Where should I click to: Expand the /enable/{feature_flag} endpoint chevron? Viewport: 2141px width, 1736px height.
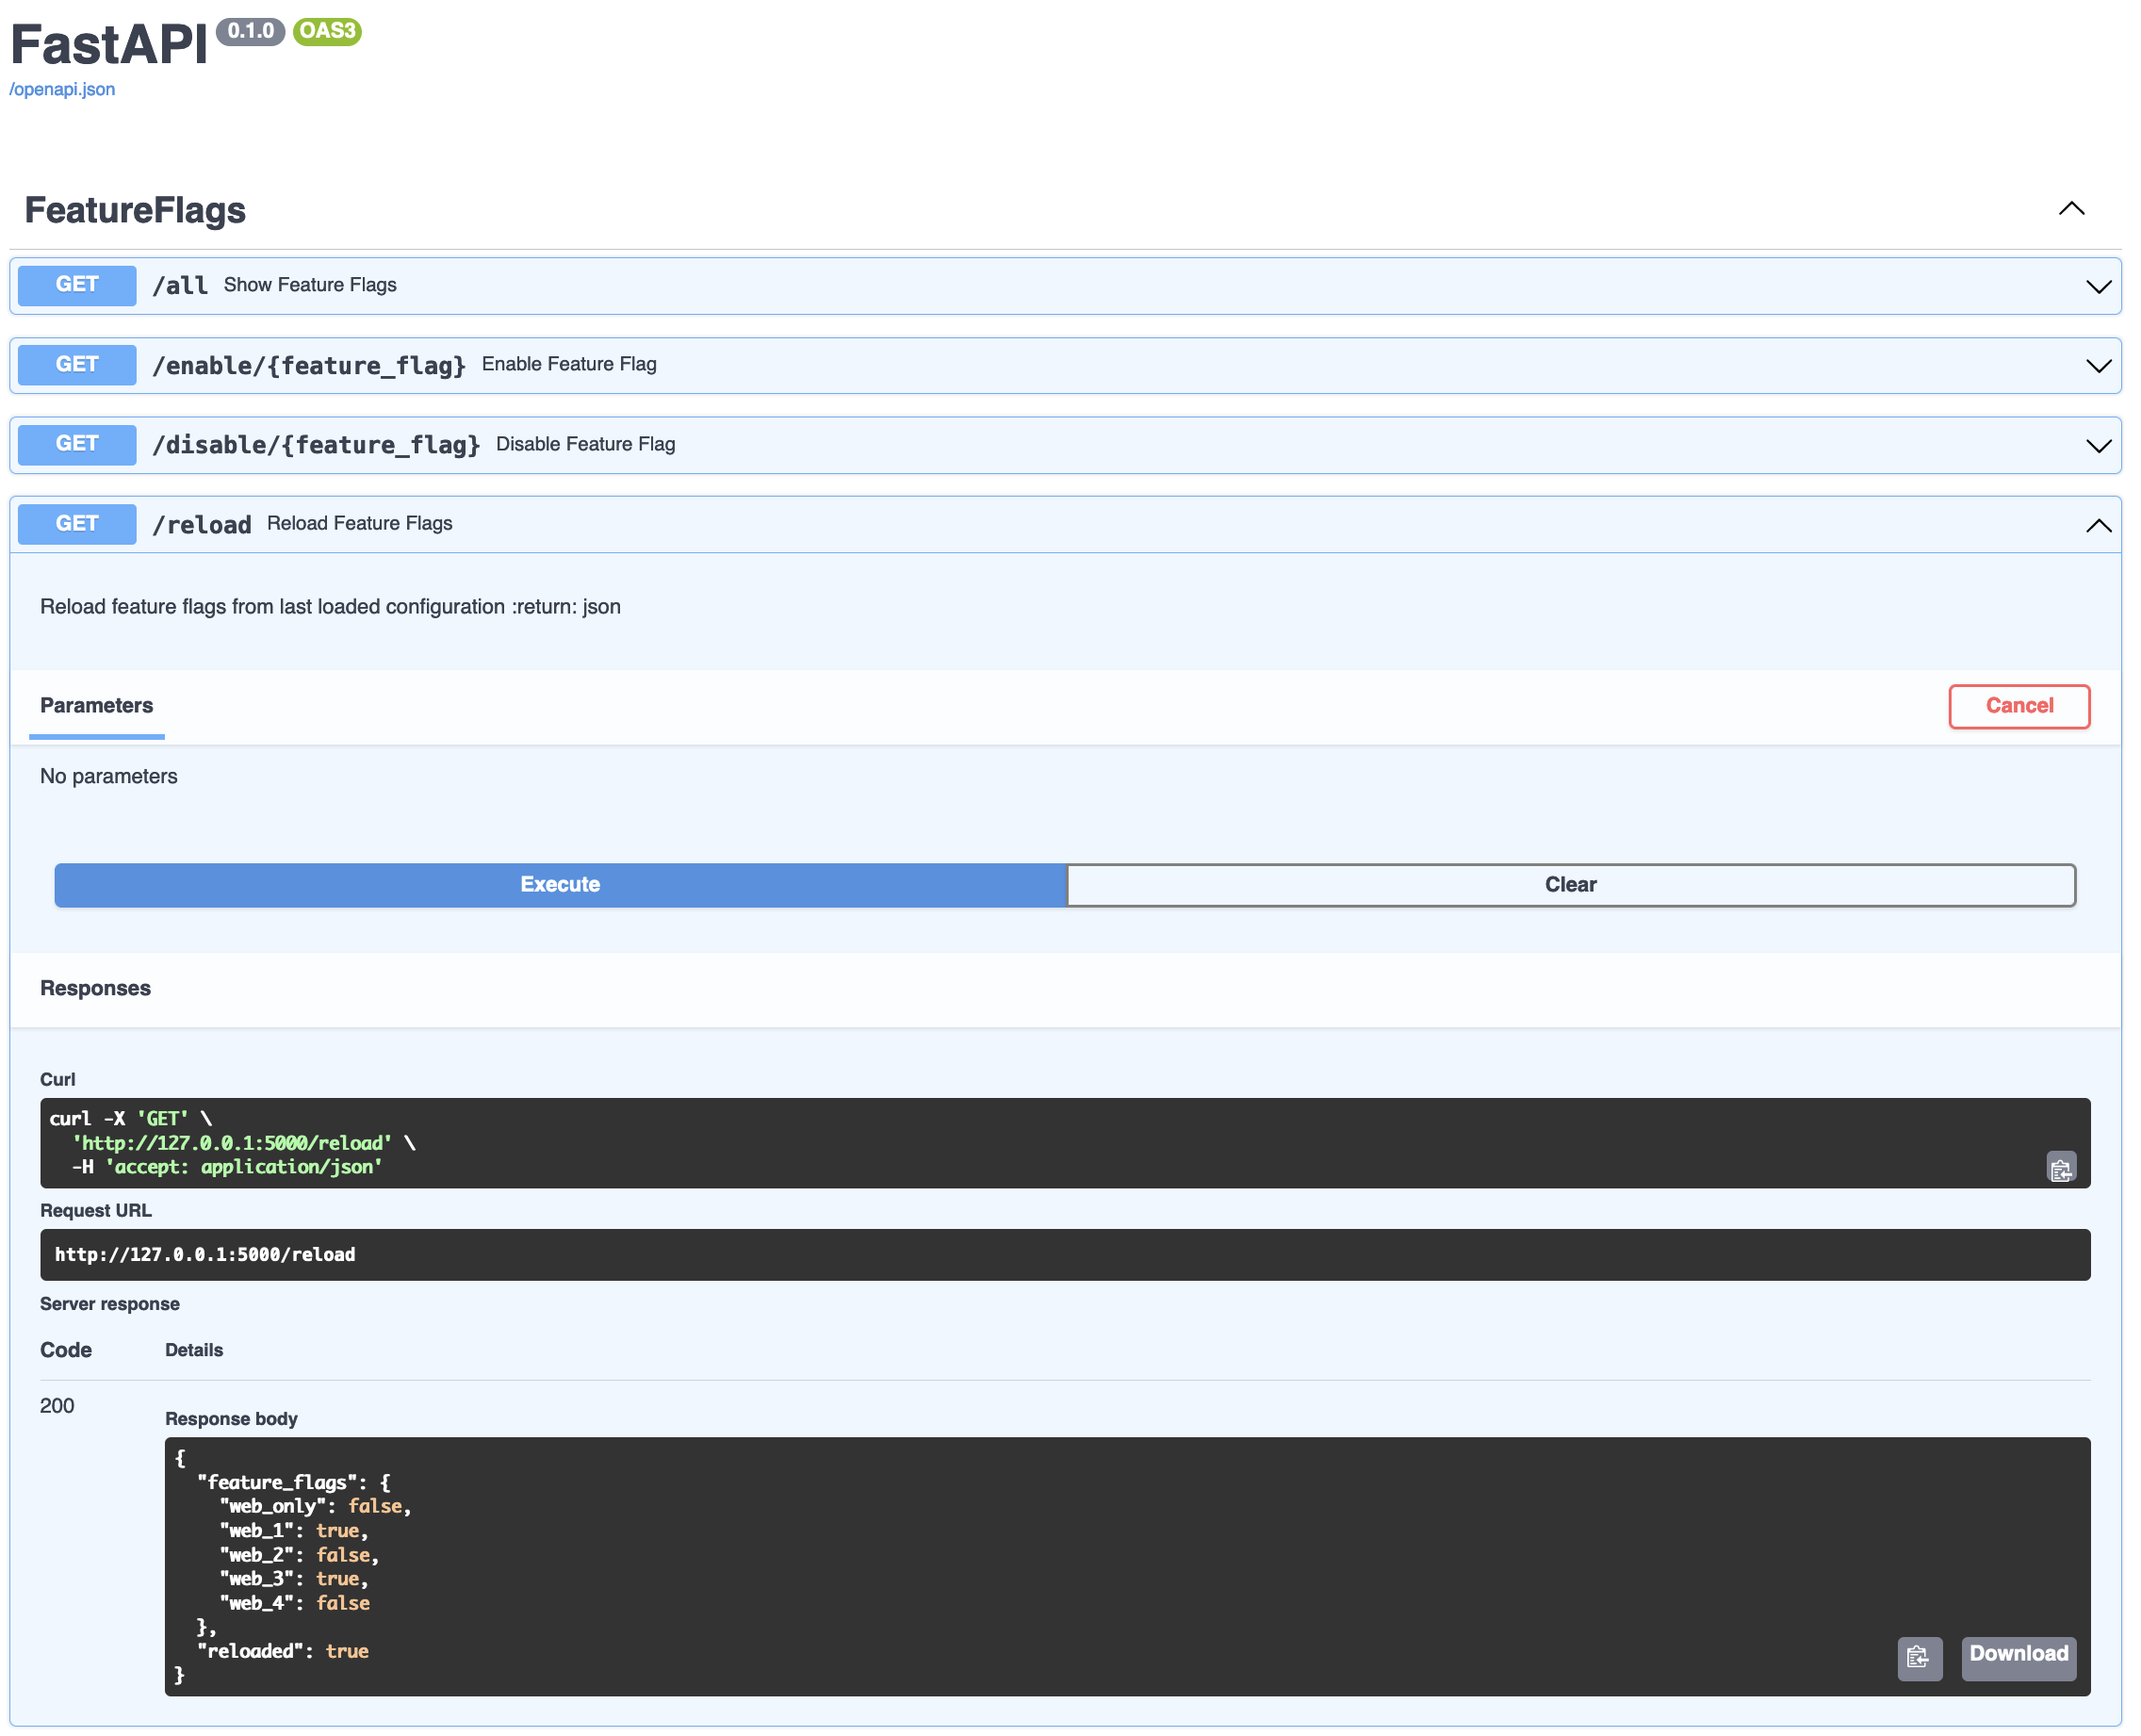coord(2098,366)
